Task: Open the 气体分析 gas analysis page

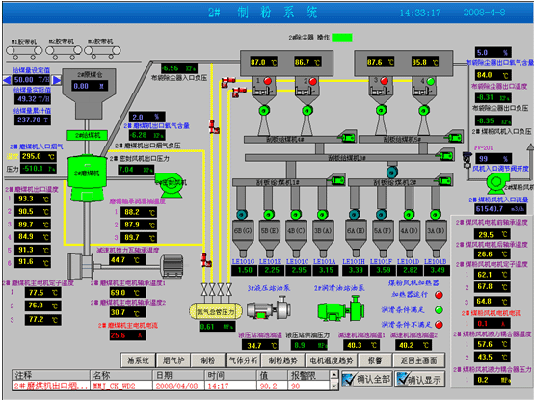Action: (x=243, y=361)
